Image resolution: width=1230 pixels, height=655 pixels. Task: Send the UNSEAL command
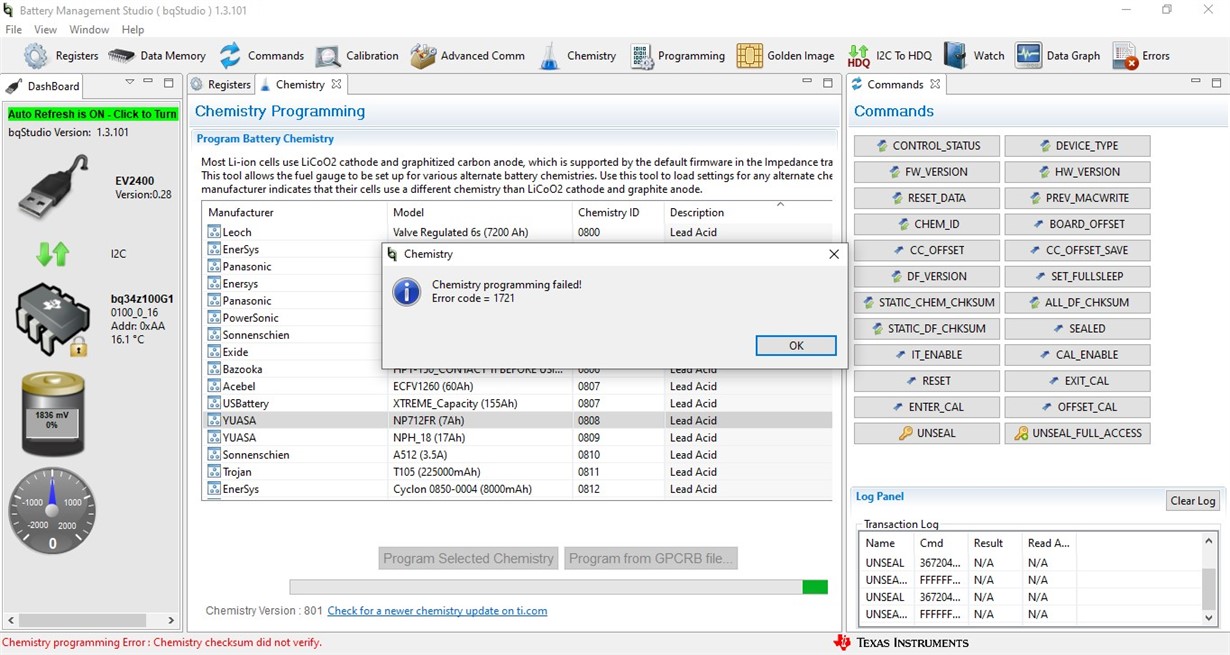pyautogui.click(x=926, y=433)
